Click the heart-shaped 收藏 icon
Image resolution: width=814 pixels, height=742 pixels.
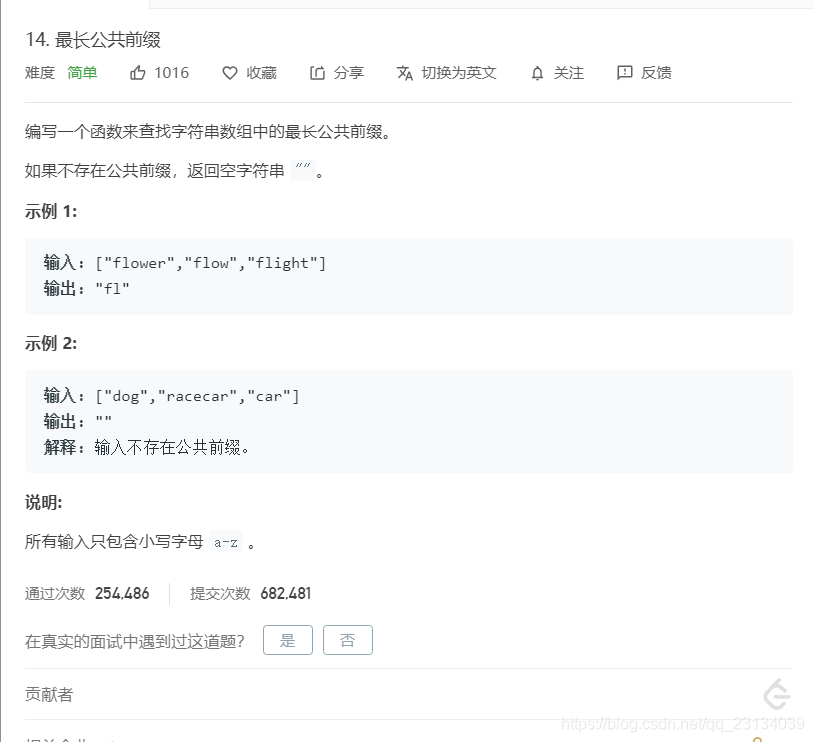(x=228, y=72)
